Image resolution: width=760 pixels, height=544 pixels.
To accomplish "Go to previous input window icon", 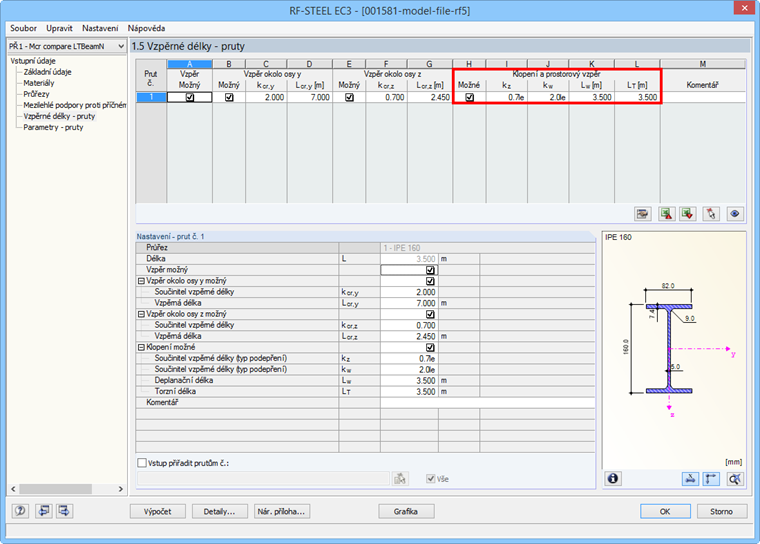I will pyautogui.click(x=44, y=511).
